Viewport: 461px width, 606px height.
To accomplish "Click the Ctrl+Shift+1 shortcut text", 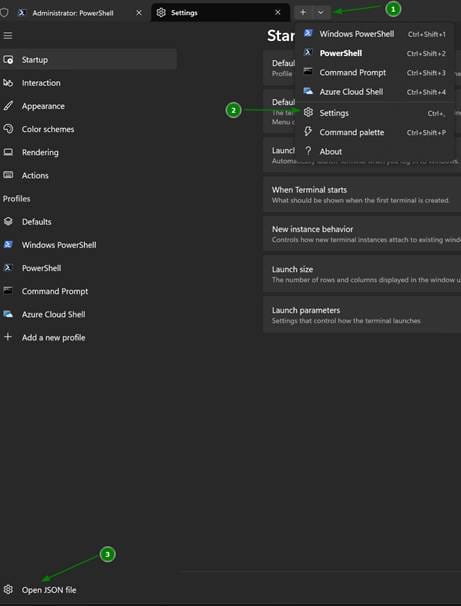I will pyautogui.click(x=427, y=35).
